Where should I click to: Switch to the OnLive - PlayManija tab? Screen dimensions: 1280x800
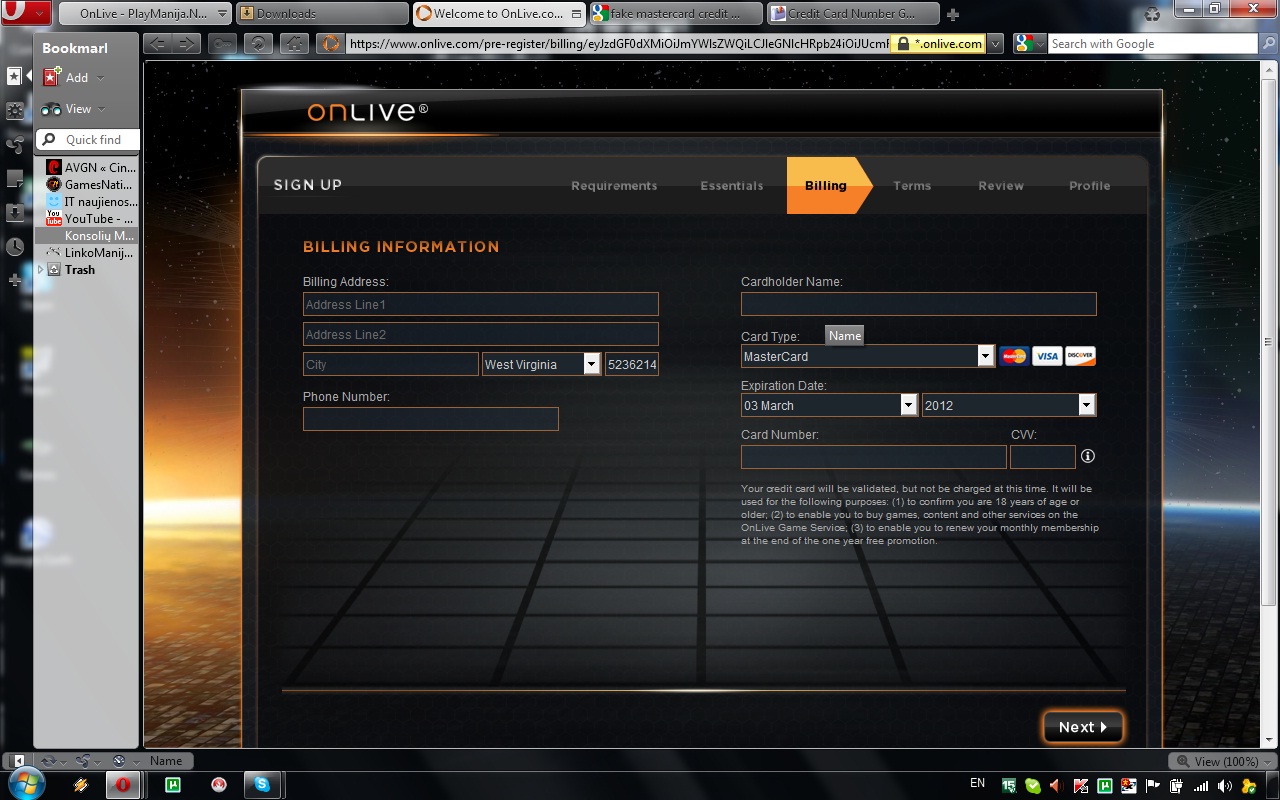pos(145,14)
